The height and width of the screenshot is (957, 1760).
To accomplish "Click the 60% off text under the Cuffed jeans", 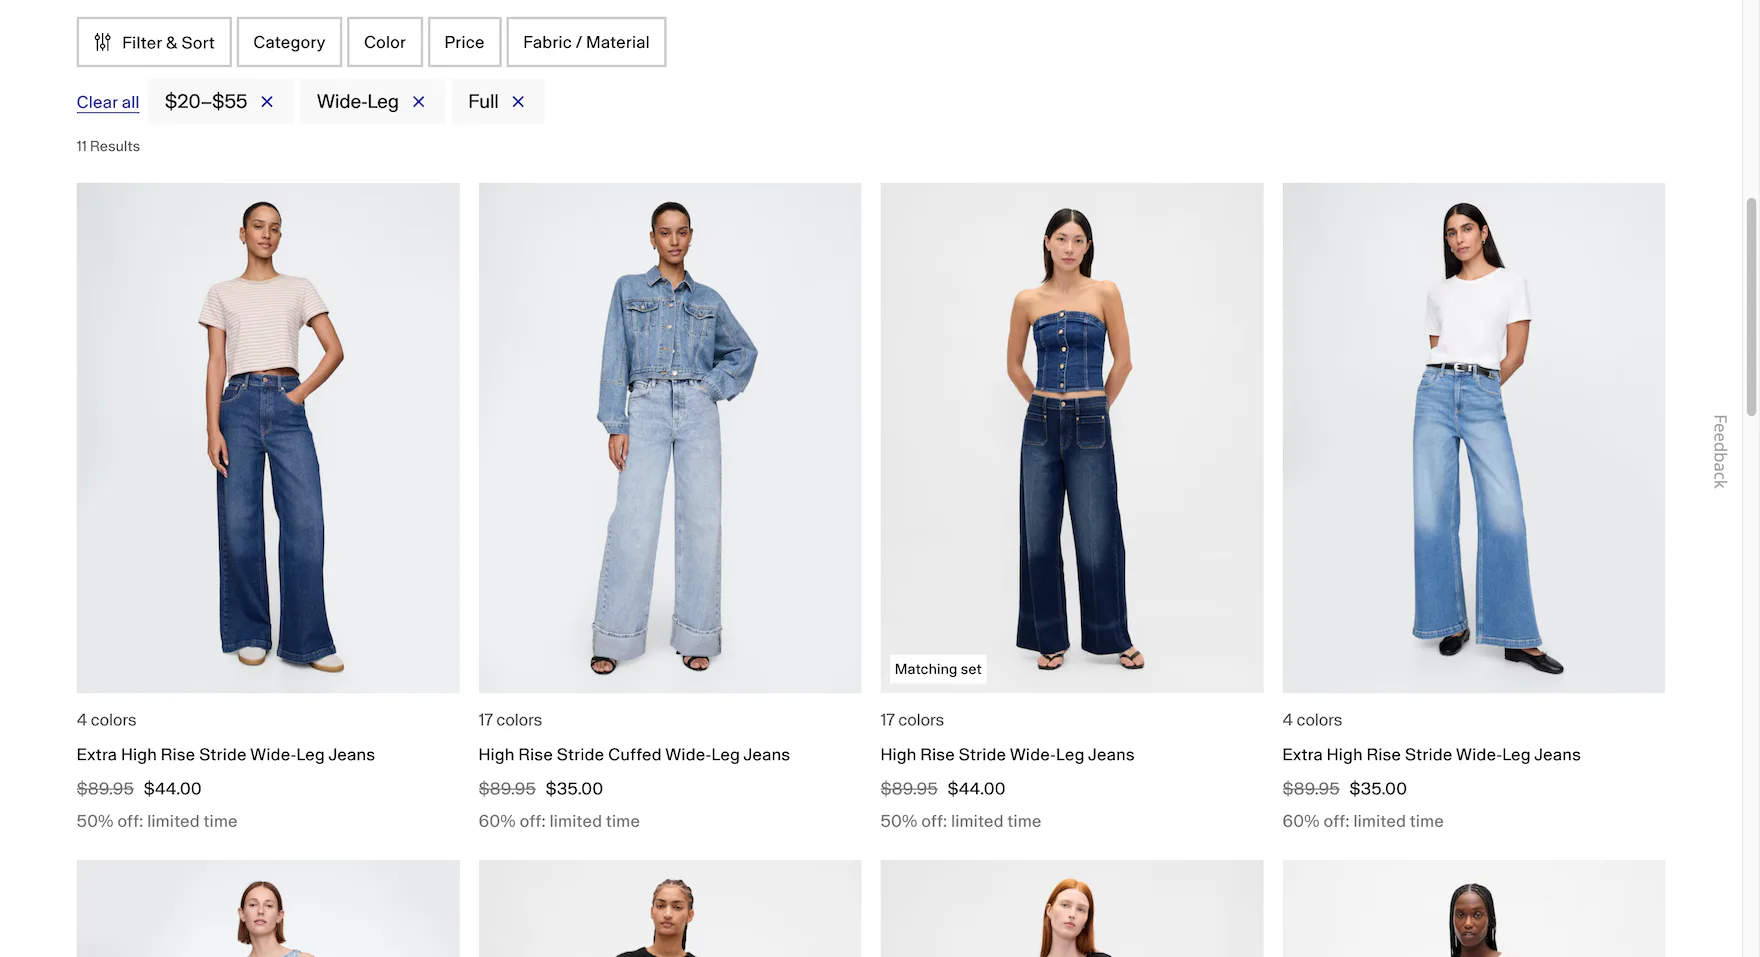I will (x=559, y=821).
